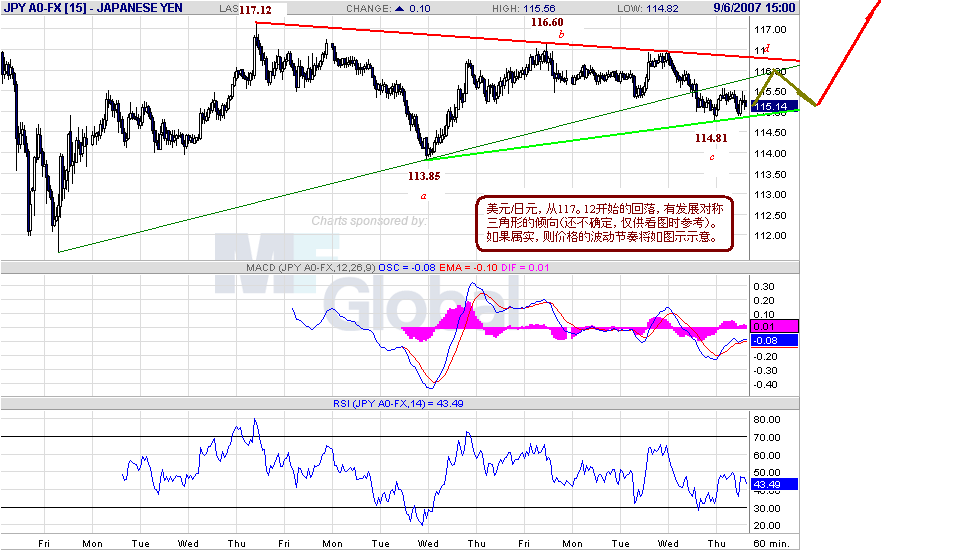The height and width of the screenshot is (550, 957).
Task: Click the blue 115.14 current price tag
Action: pyautogui.click(x=775, y=106)
